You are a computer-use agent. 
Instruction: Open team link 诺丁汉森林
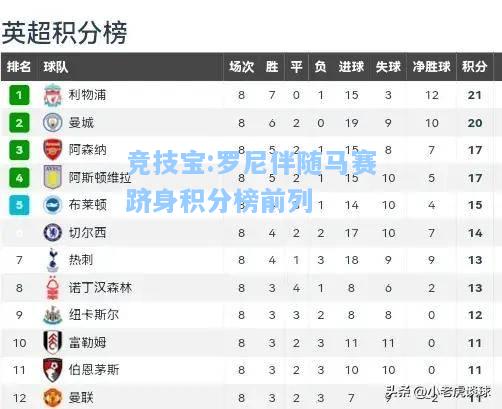100,288
